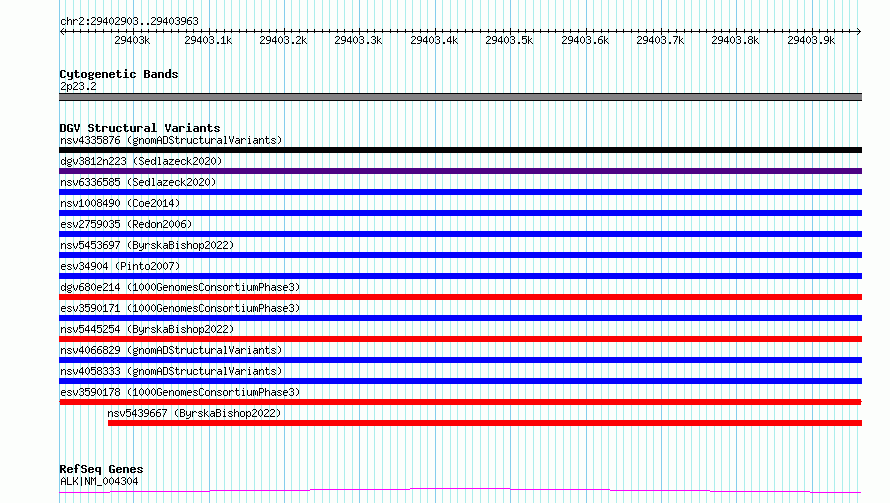Select the red dgv680e214 variant bar
Screen dimensions: 890x503
(460, 297)
